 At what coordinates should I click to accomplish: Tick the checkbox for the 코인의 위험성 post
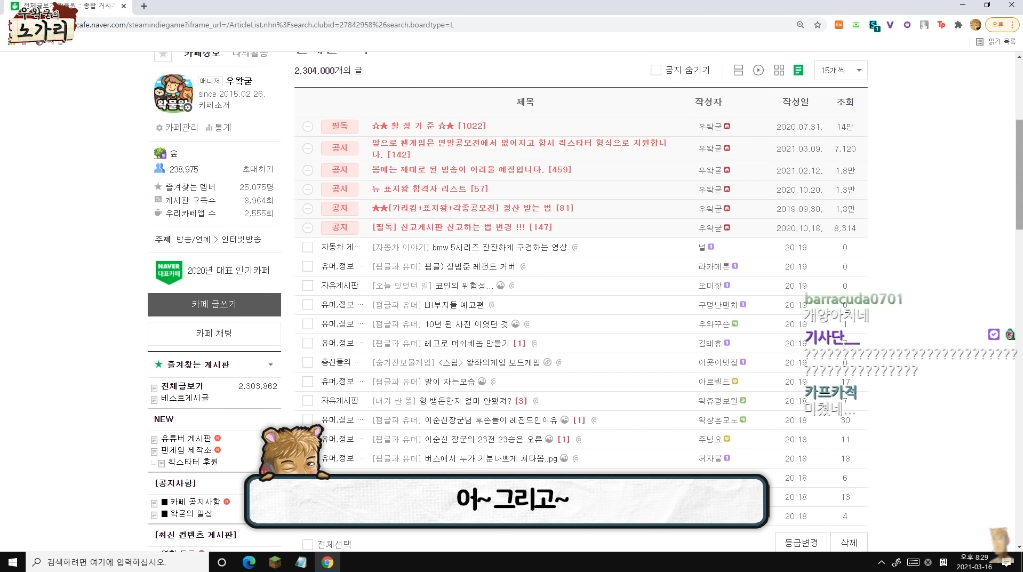tap(307, 286)
